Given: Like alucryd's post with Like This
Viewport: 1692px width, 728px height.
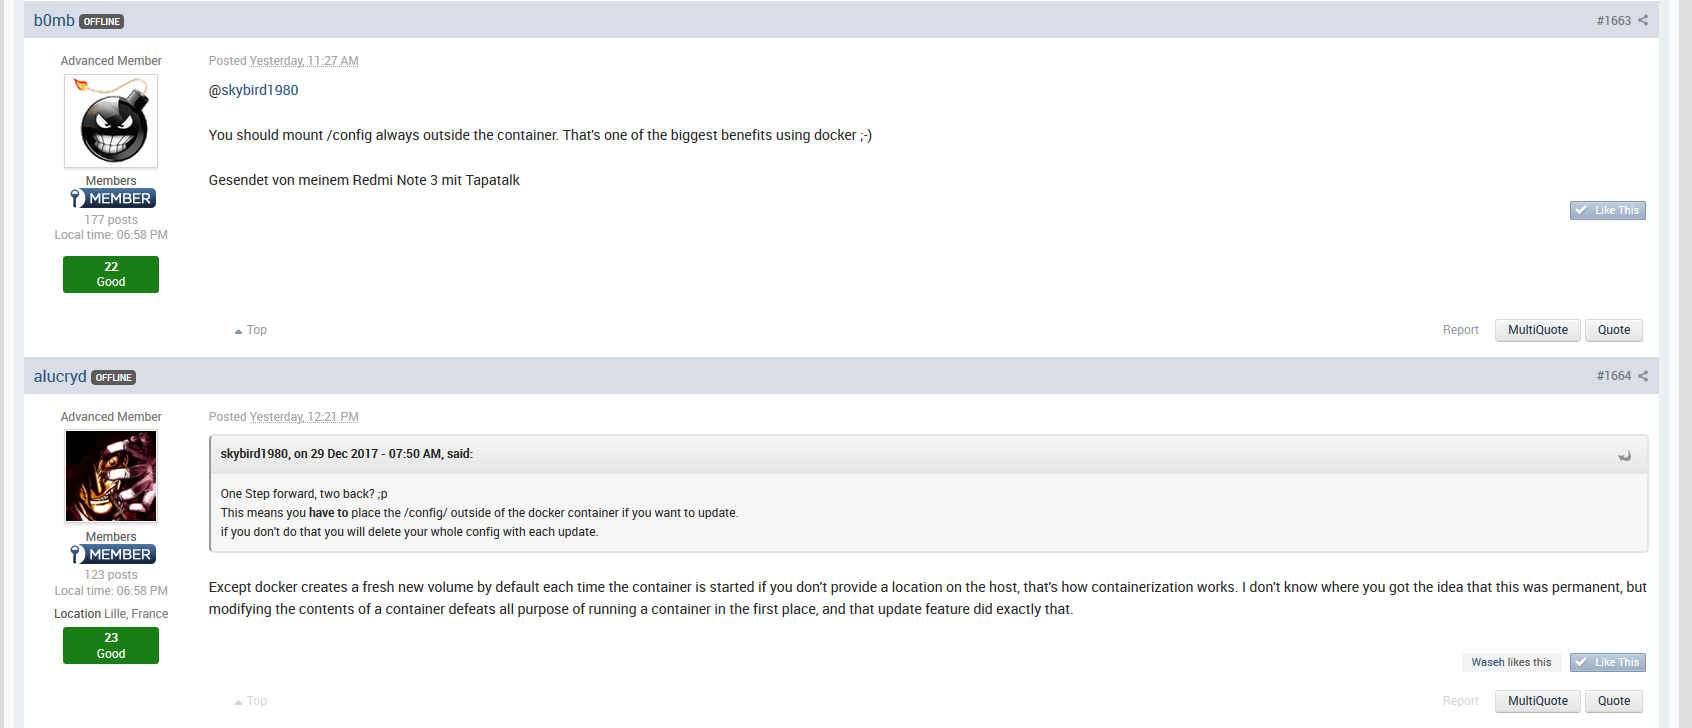Looking at the screenshot, I should (x=1607, y=662).
